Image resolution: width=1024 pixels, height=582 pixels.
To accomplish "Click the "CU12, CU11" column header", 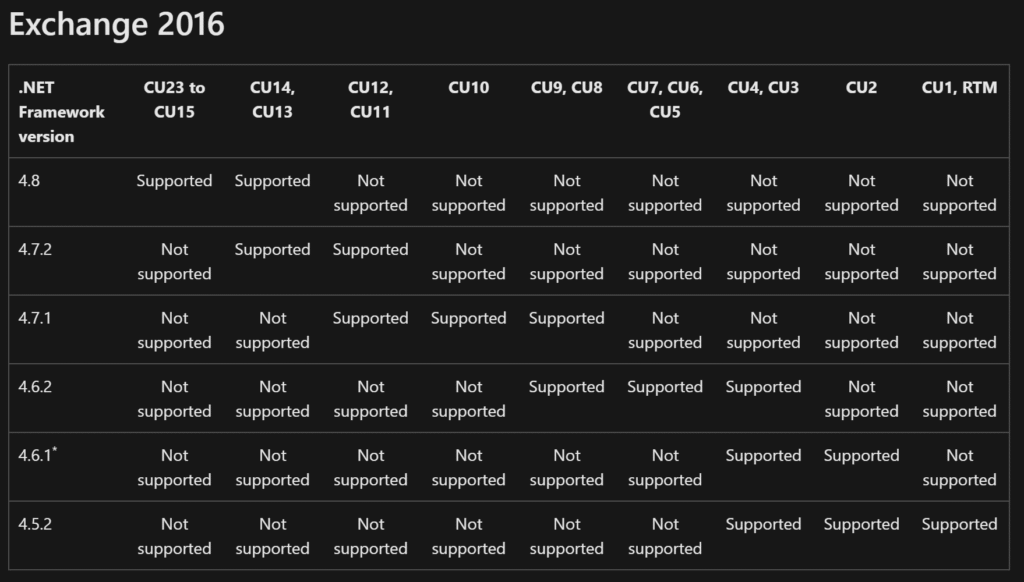I will click(370, 100).
